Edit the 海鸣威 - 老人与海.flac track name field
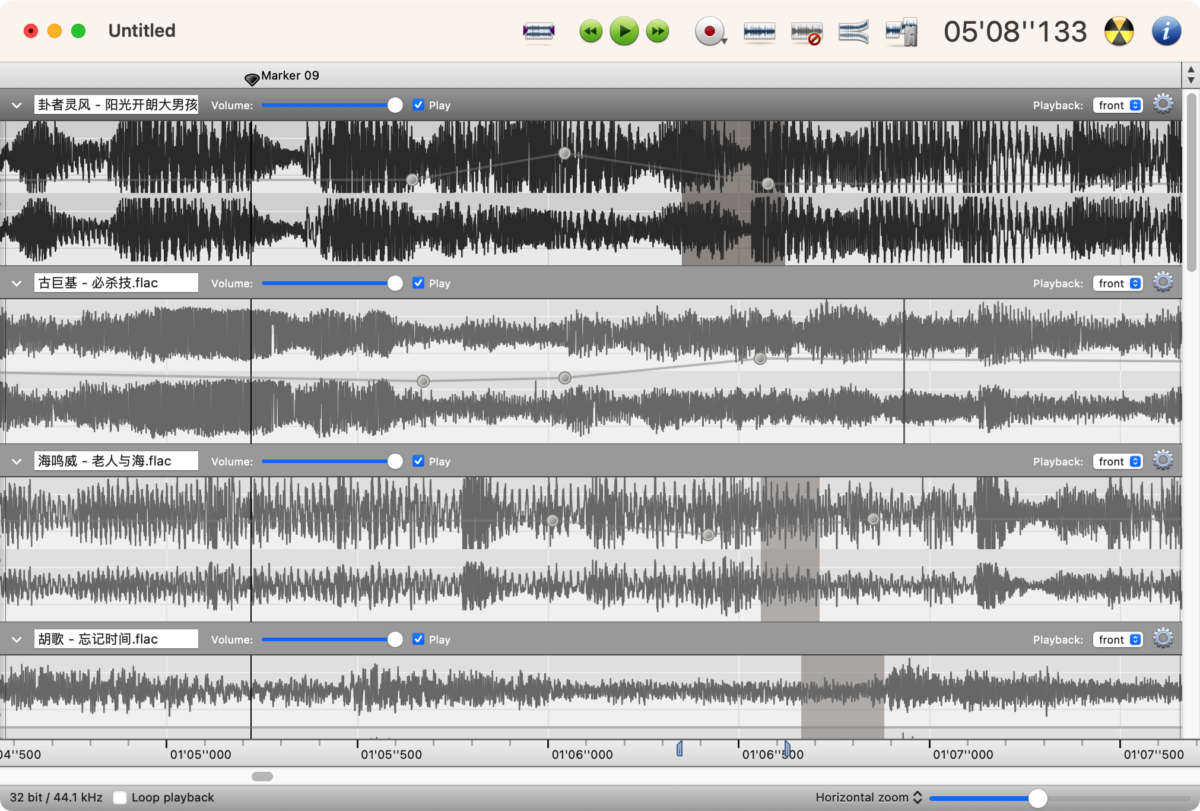1200x811 pixels. [x=116, y=461]
